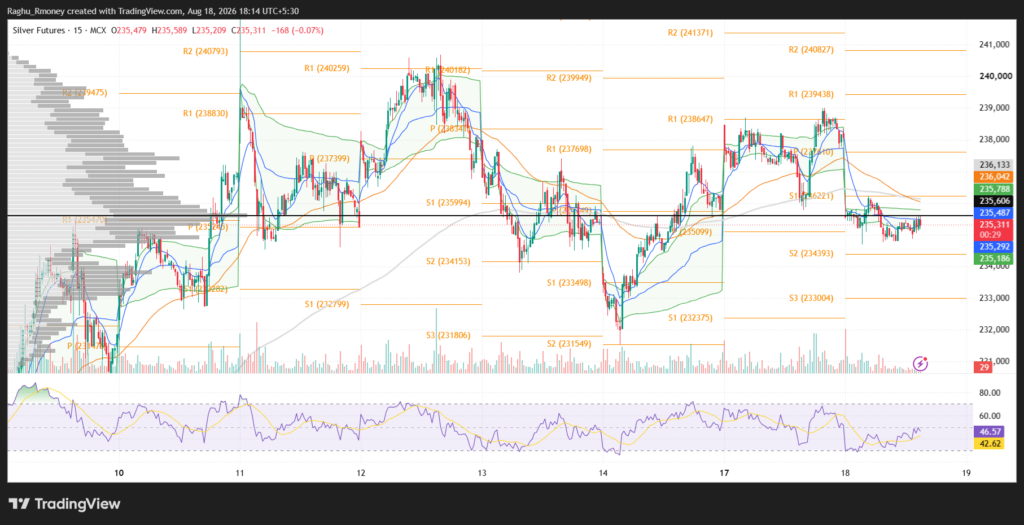Image resolution: width=1024 pixels, height=525 pixels.
Task: Click date label 10 on time axis
Action: click(119, 472)
